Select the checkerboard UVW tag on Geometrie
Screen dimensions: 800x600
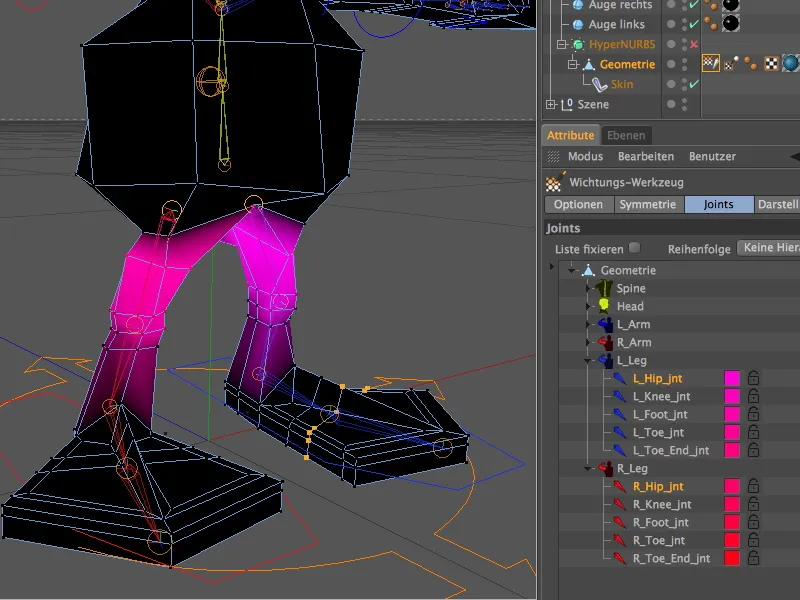coord(771,64)
